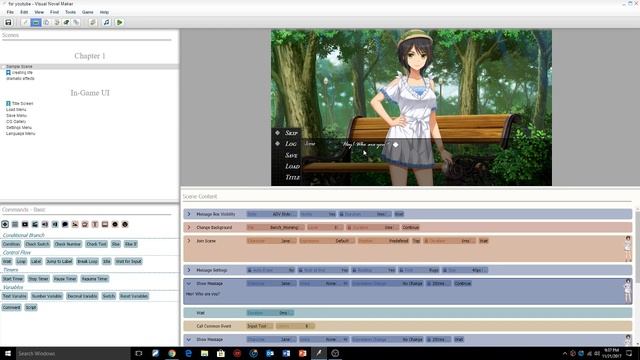This screenshot has height=360, width=640.
Task: Click the highlighted blue toolbar icon
Action: [x=36, y=22]
